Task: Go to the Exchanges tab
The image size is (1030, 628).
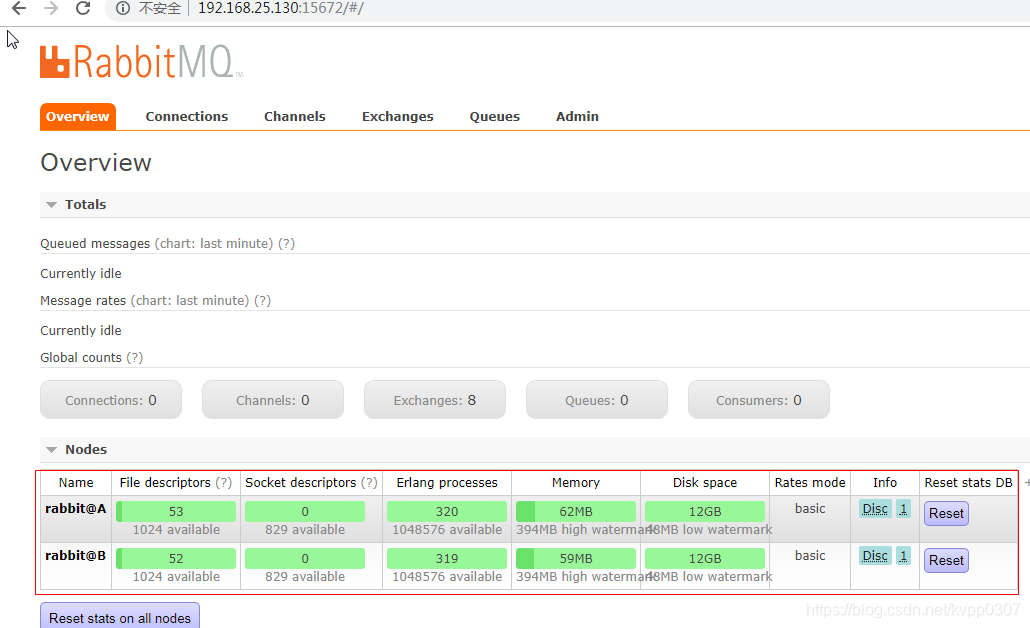Action: [397, 116]
